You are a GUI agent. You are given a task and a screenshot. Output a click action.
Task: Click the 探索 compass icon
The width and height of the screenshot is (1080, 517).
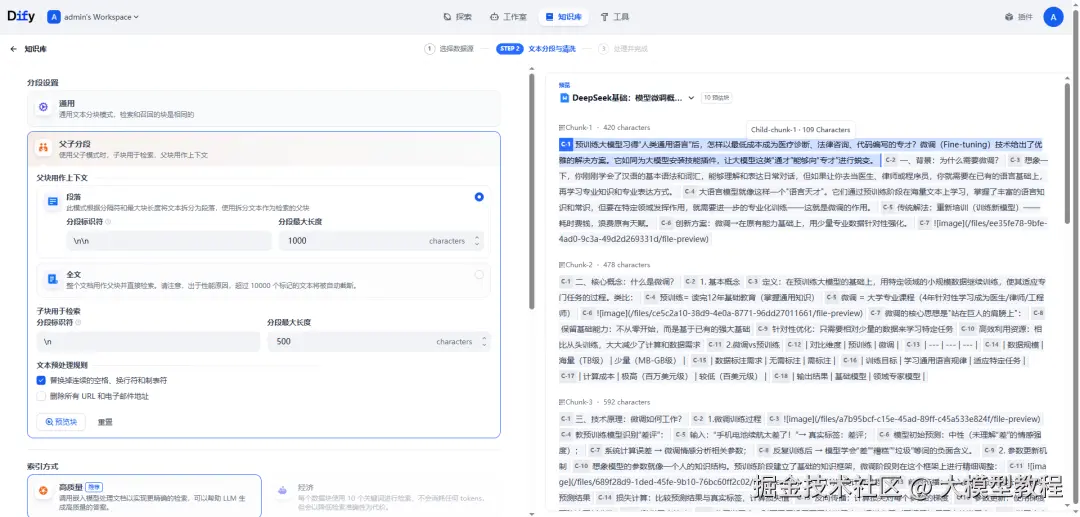[447, 17]
